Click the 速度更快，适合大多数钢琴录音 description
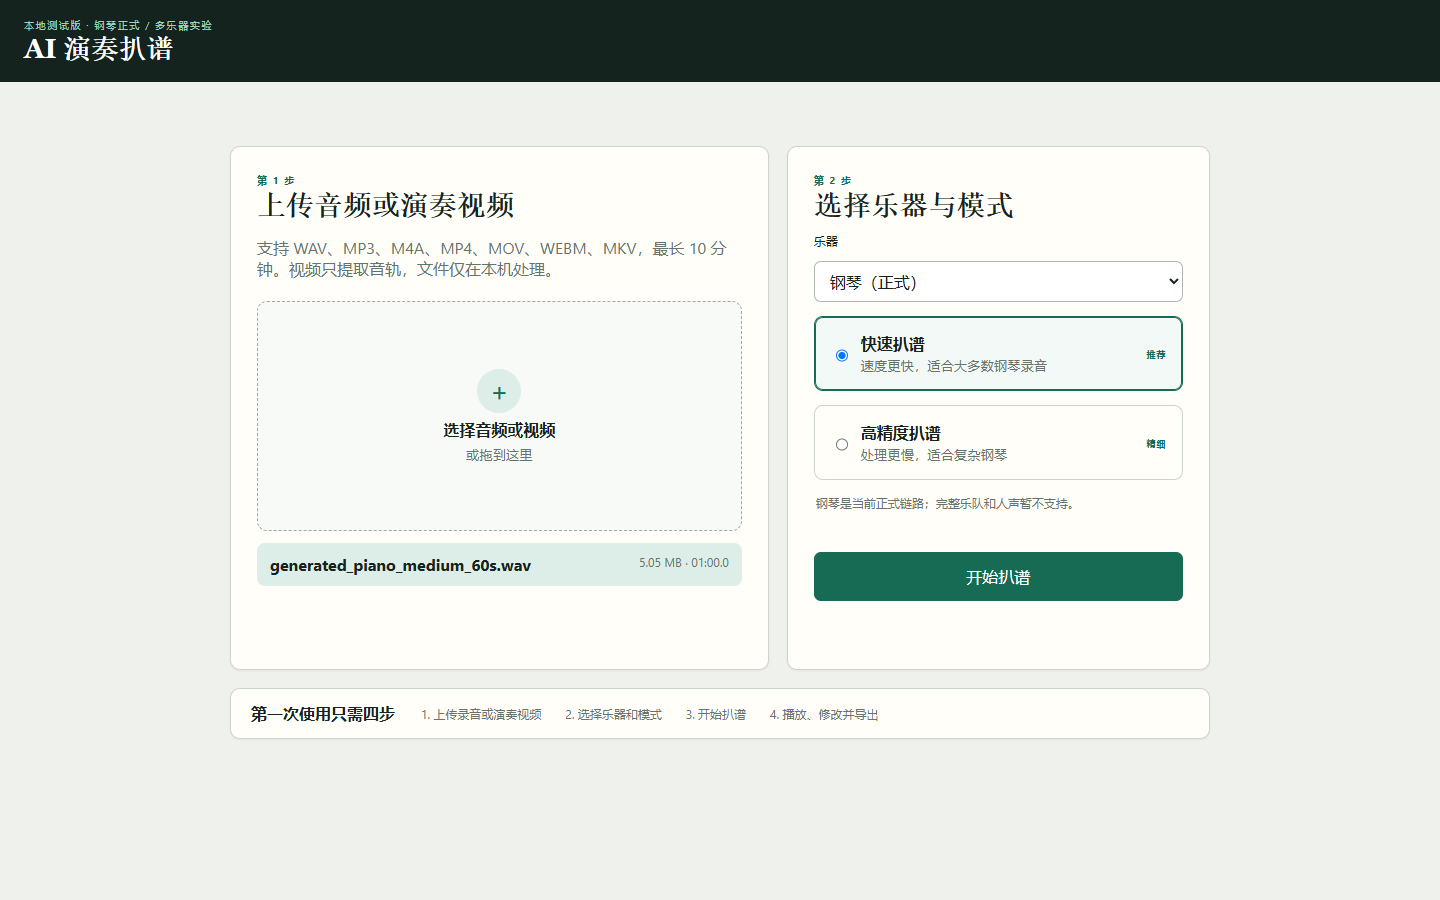The image size is (1440, 900). 954,366
